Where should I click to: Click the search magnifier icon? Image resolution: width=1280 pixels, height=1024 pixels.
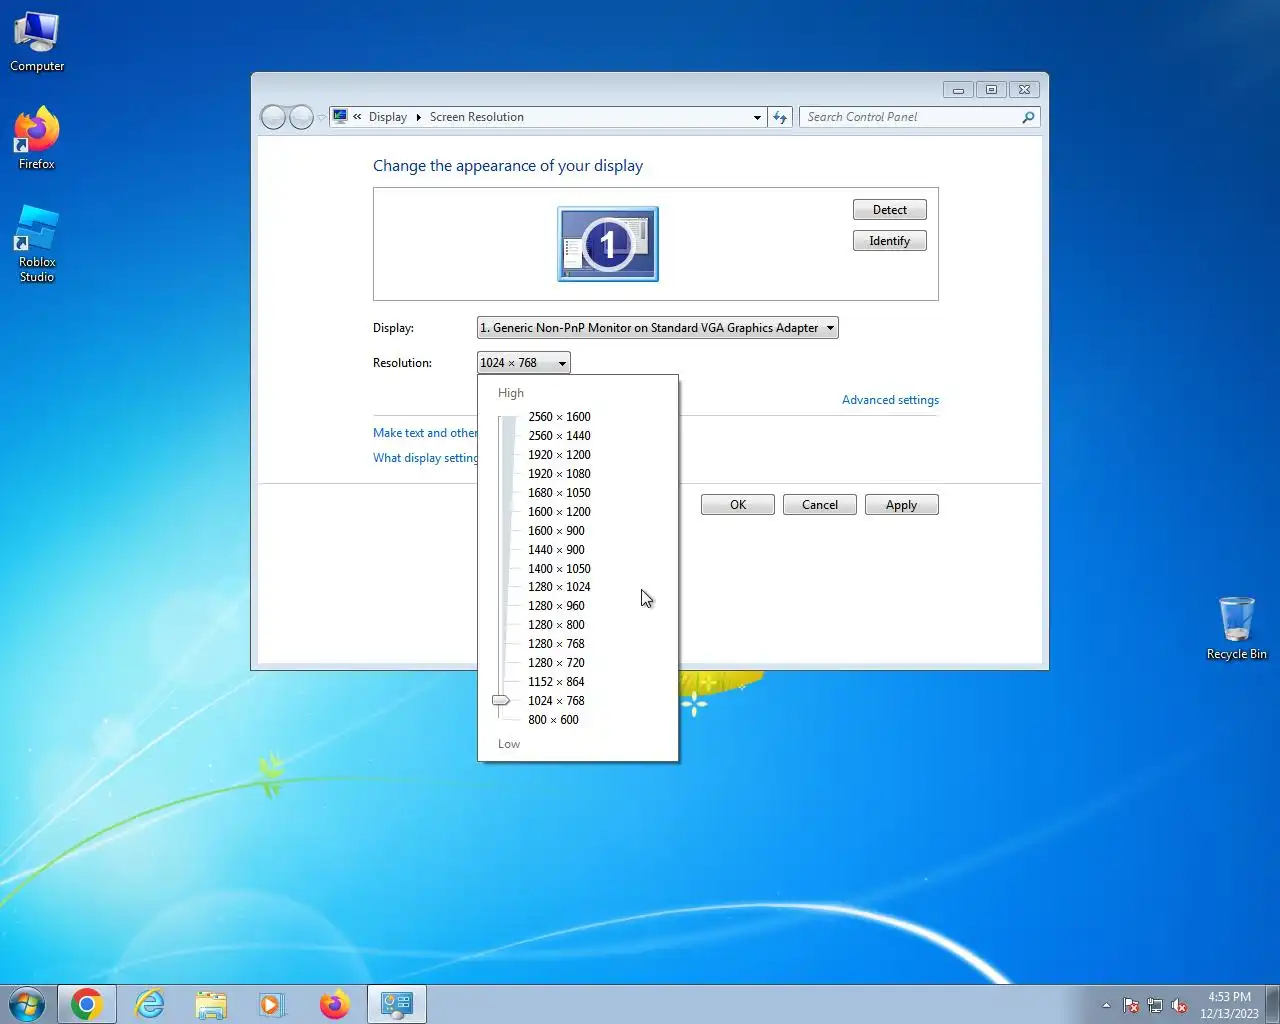pos(1028,117)
